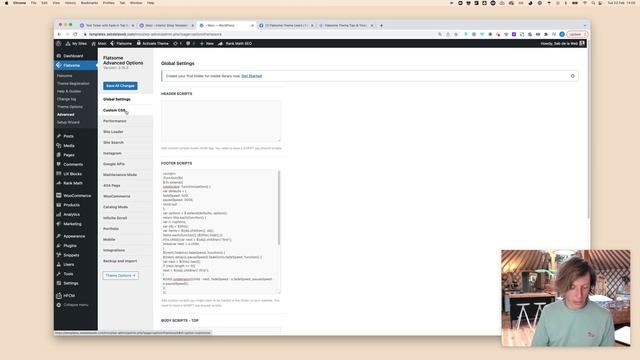
Task: Open Marketing in admin sidebar
Action: tap(72, 224)
